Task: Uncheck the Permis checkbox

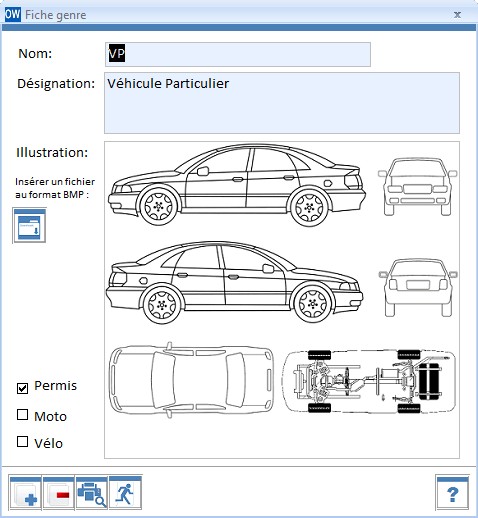Action: tap(22, 388)
